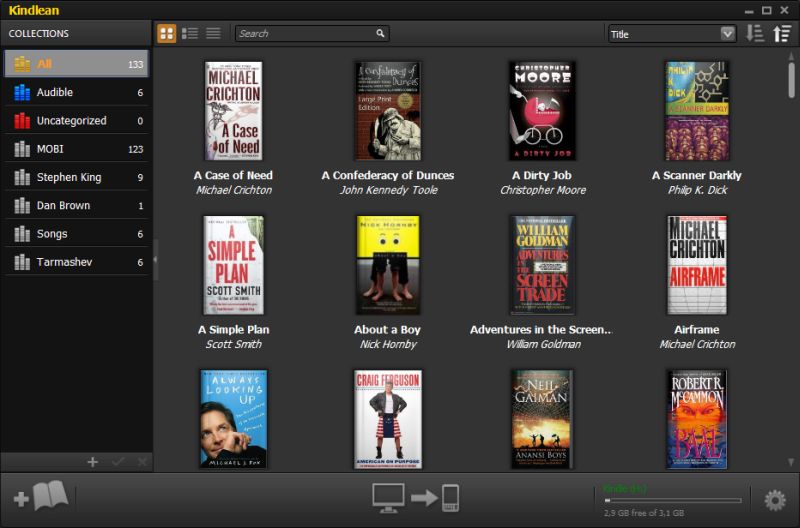Screen dimensions: 800x528
Task: Click the computer monitor transfer icon
Action: coord(388,498)
